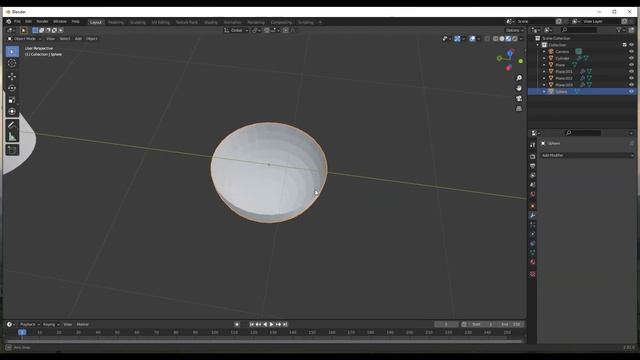This screenshot has width=640, height=360.
Task: Open the outliner filter dropdown
Action: pos(620,30)
